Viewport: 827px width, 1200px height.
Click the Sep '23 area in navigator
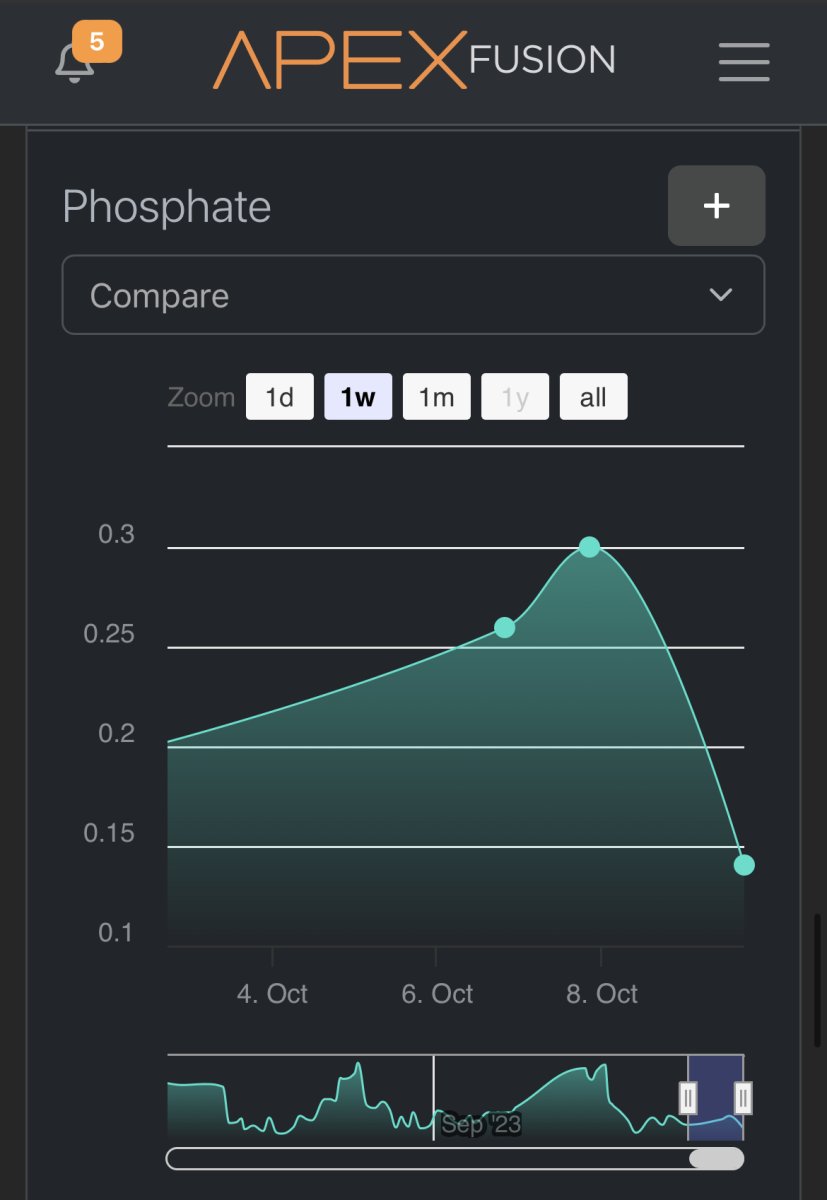pos(481,1124)
